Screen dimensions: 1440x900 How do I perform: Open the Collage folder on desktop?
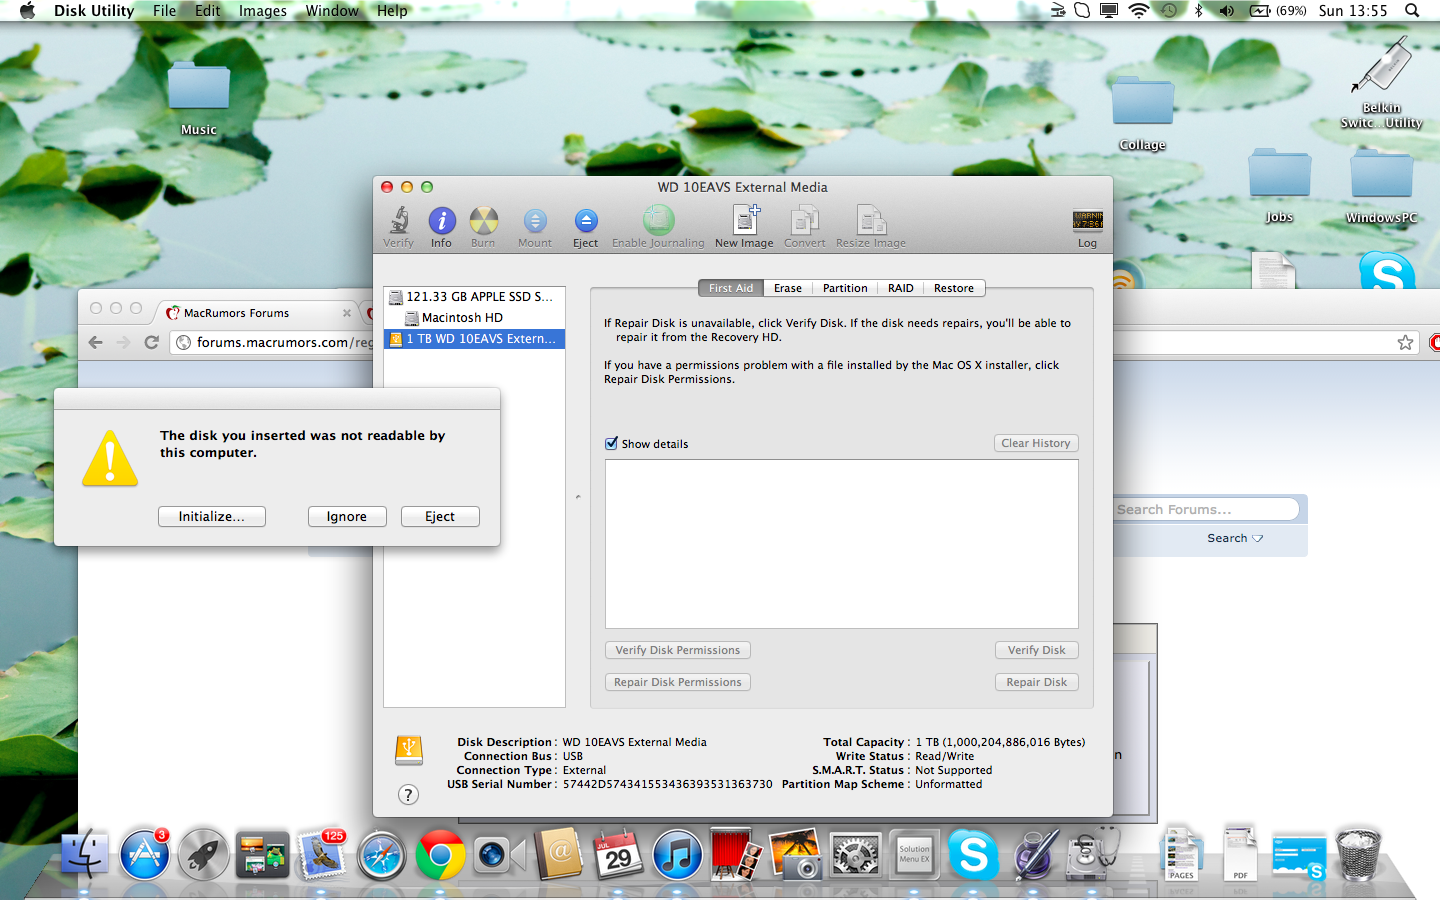tap(1142, 114)
